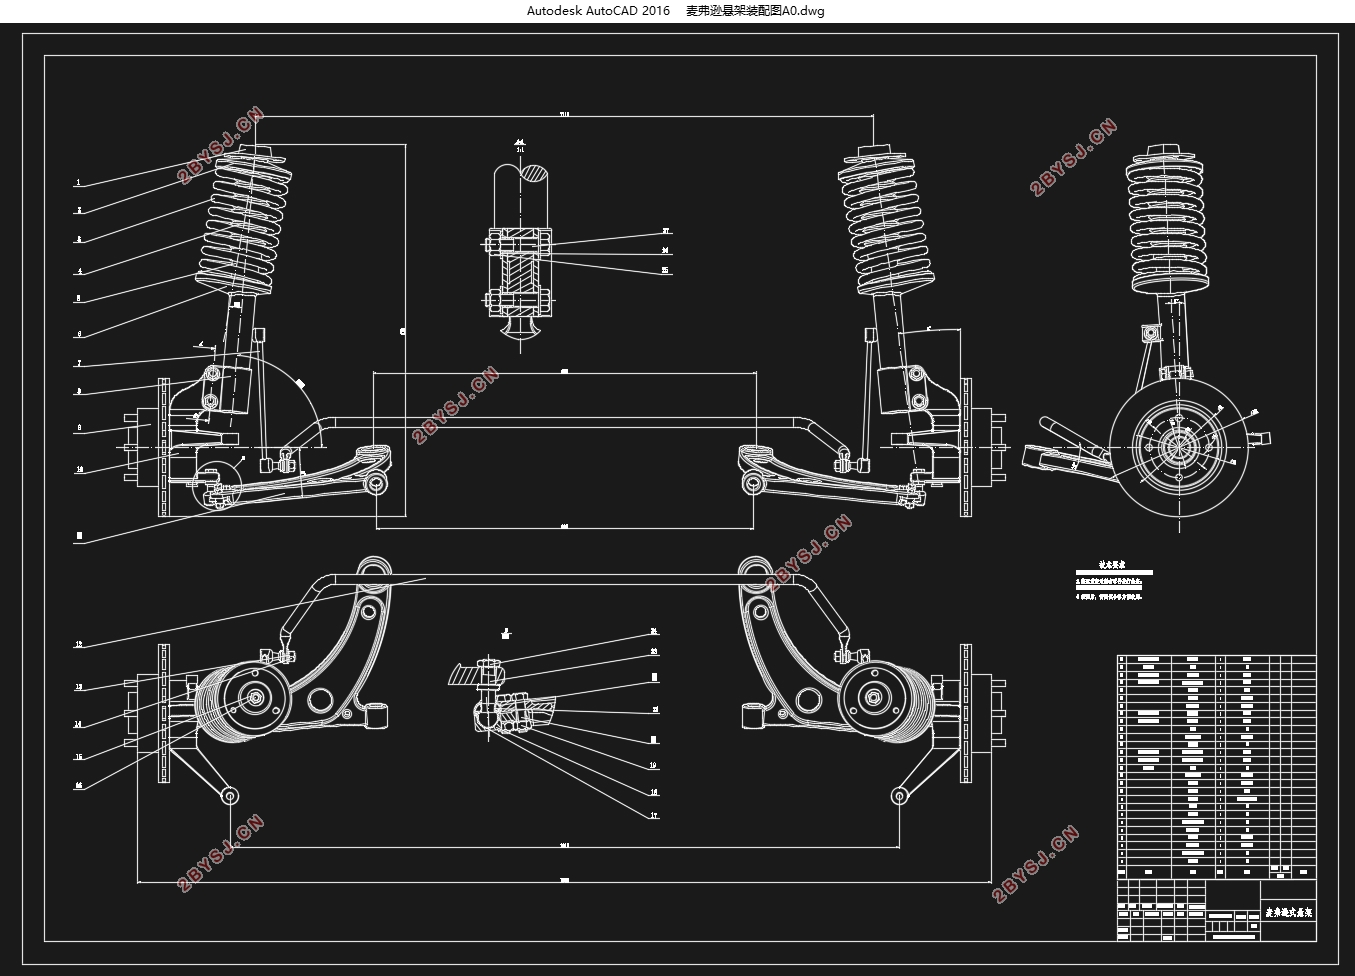1355x976 pixels.
Task: Select callout 18 of the ball joint detail
Action: [x=654, y=792]
